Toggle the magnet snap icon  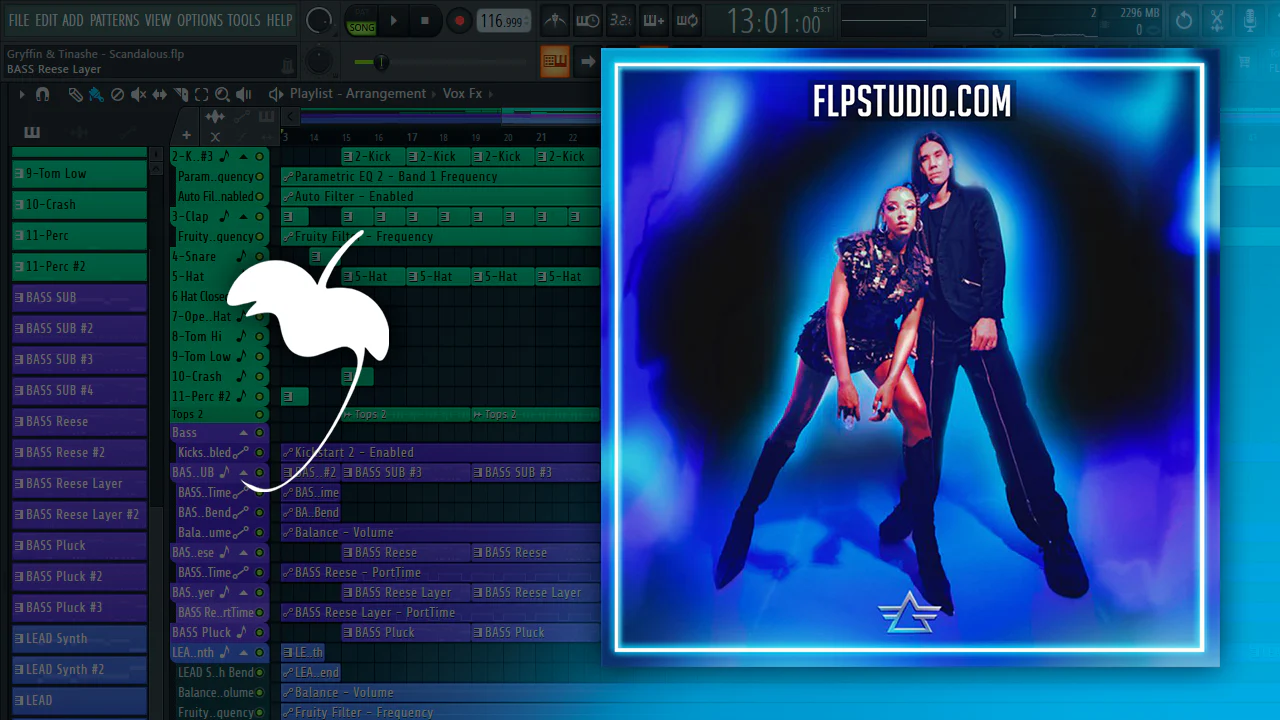pos(42,94)
